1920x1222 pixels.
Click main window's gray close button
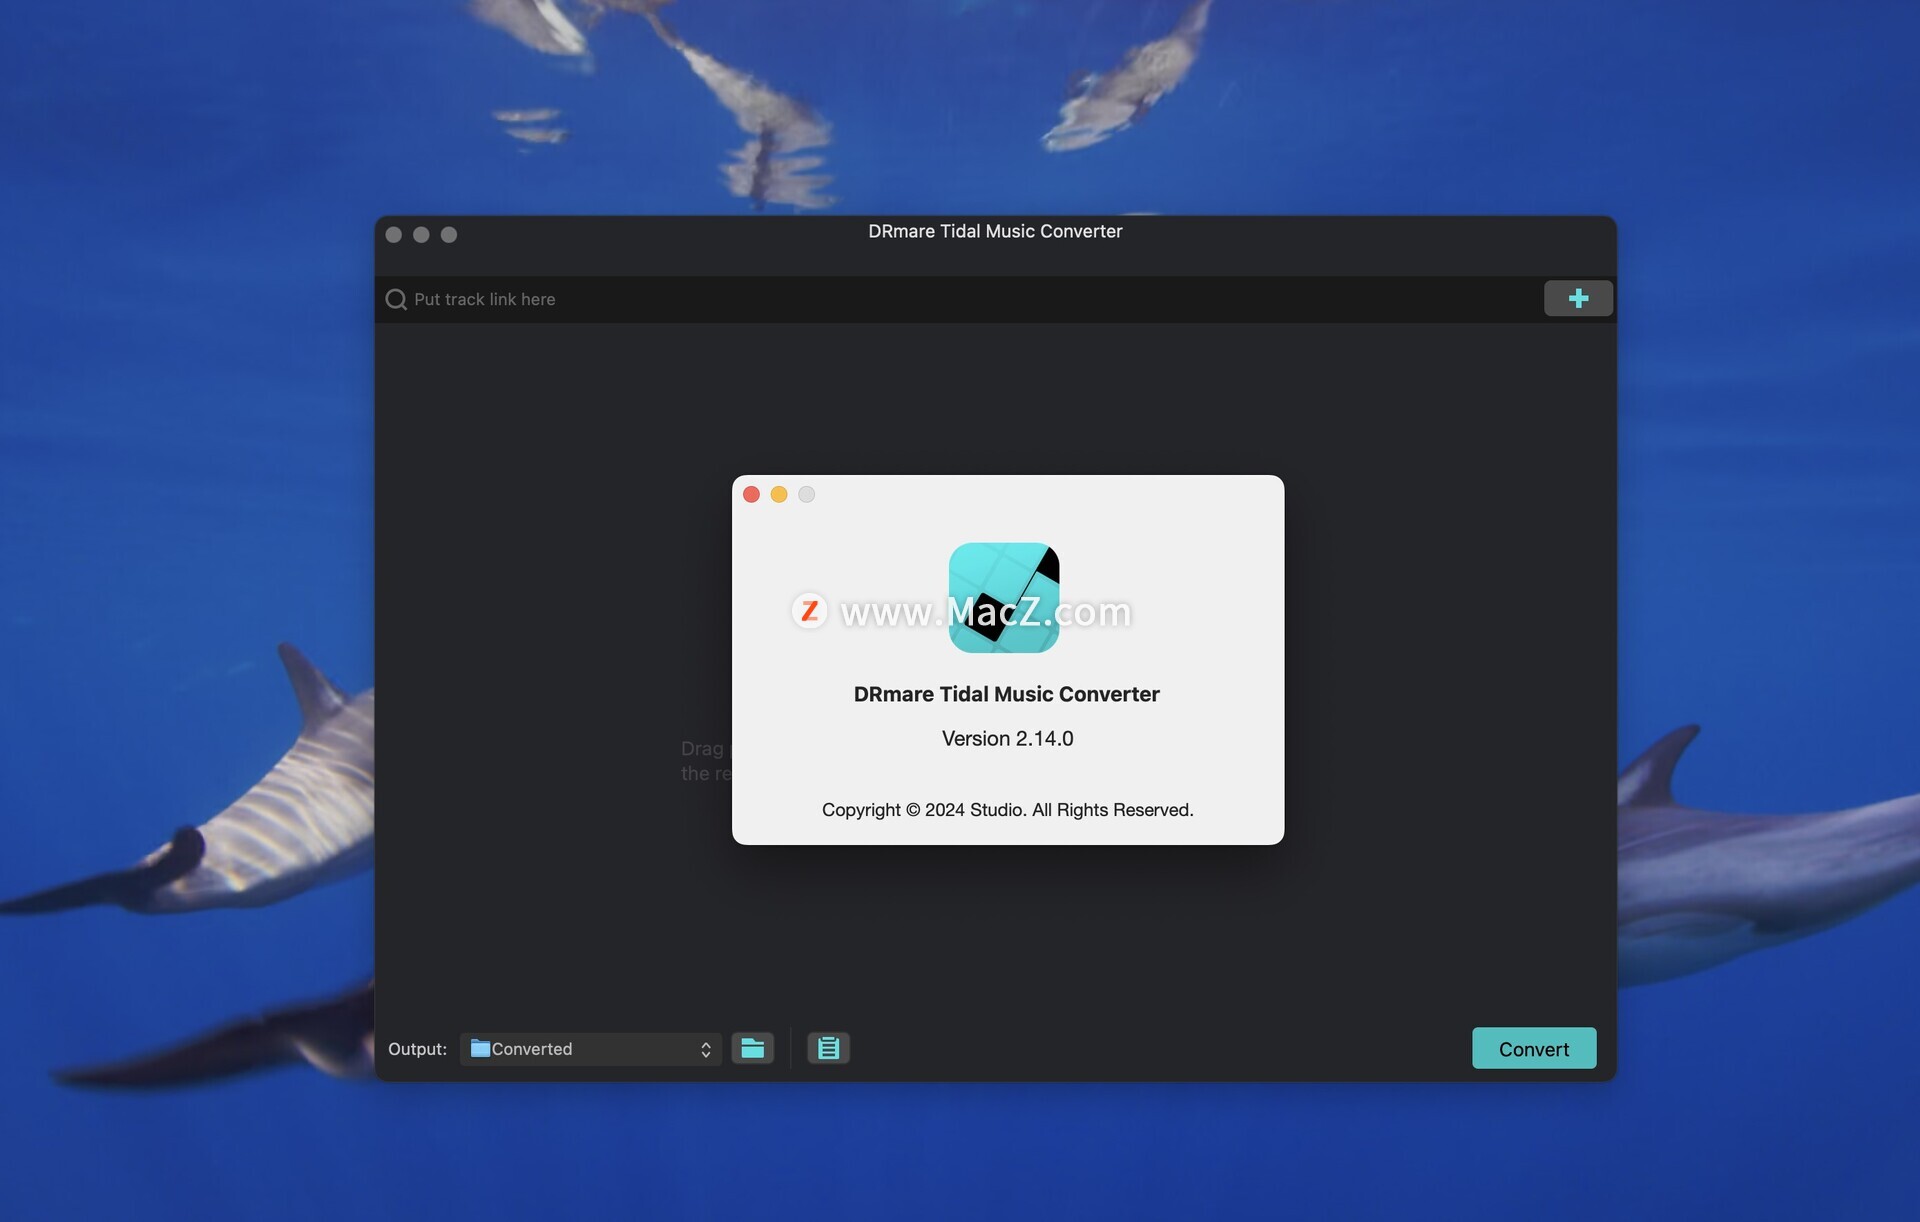coord(393,234)
